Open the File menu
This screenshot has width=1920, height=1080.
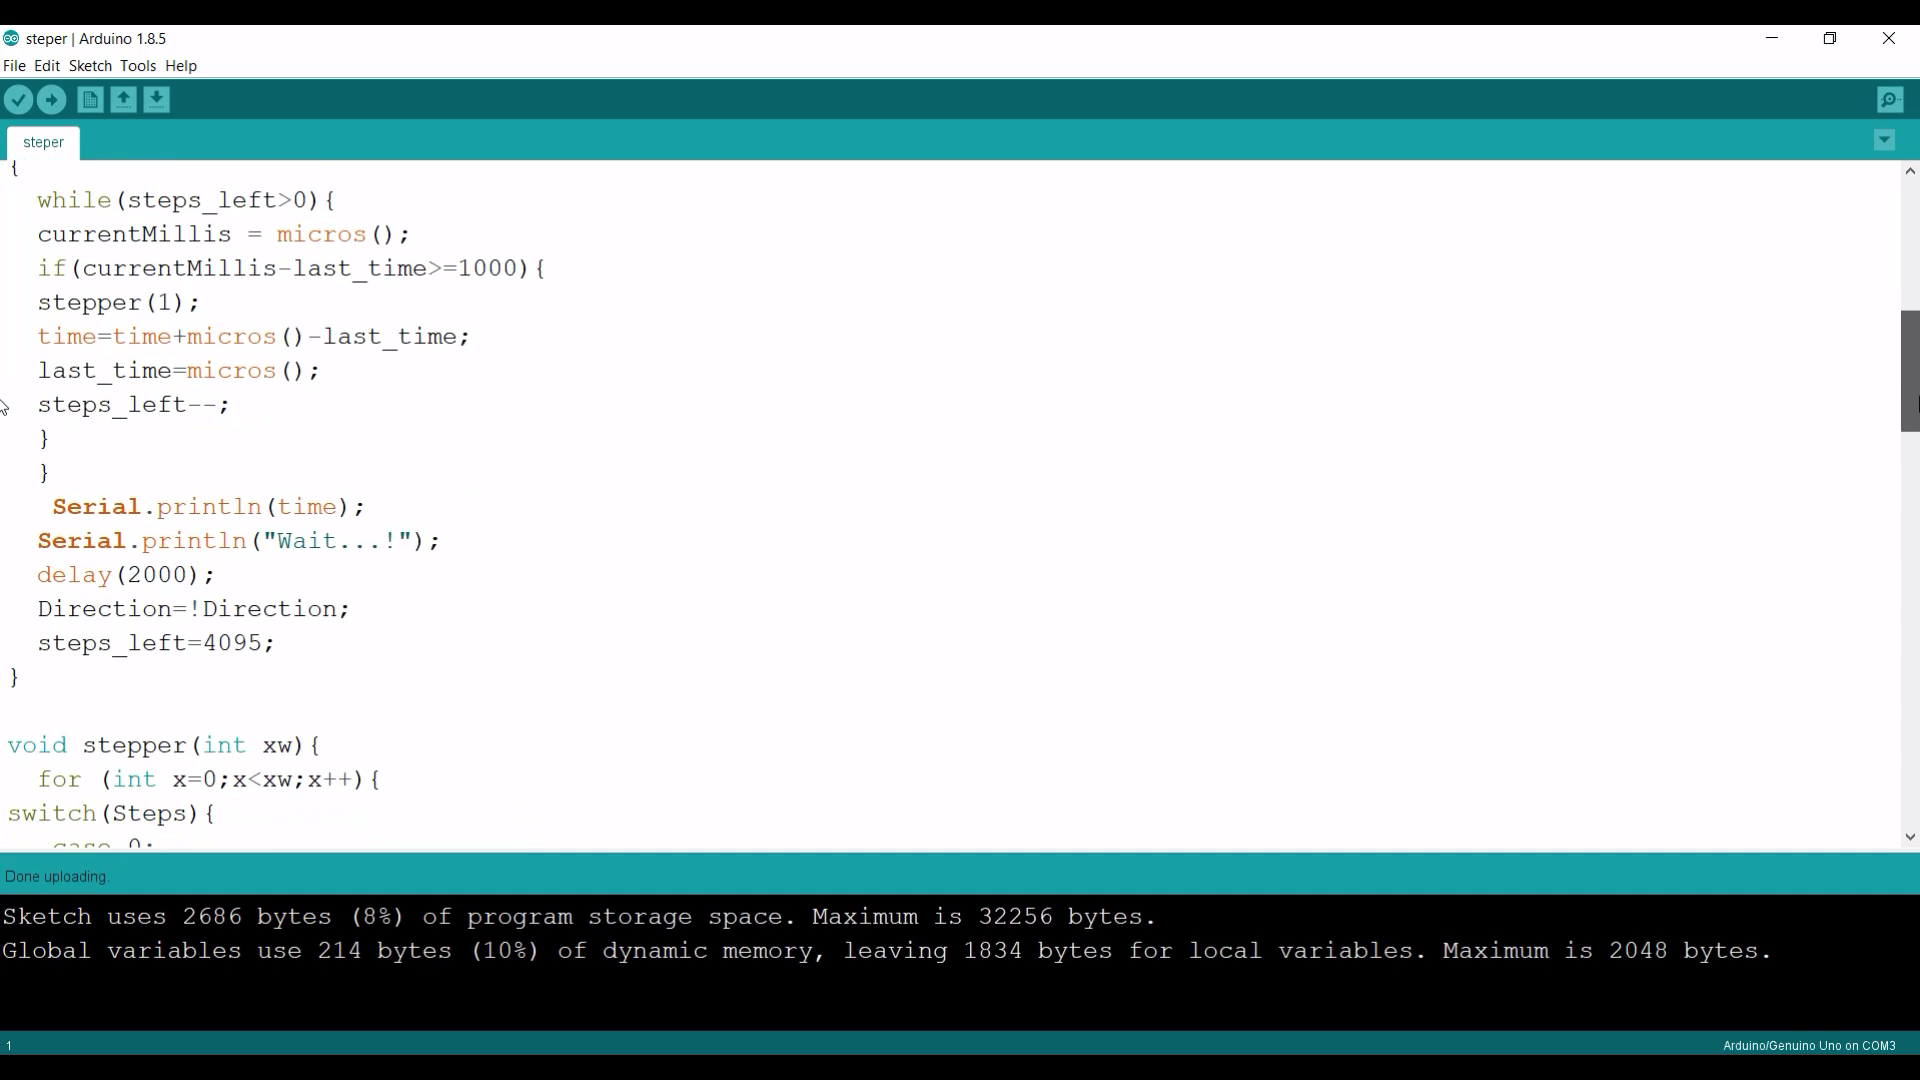coord(14,66)
